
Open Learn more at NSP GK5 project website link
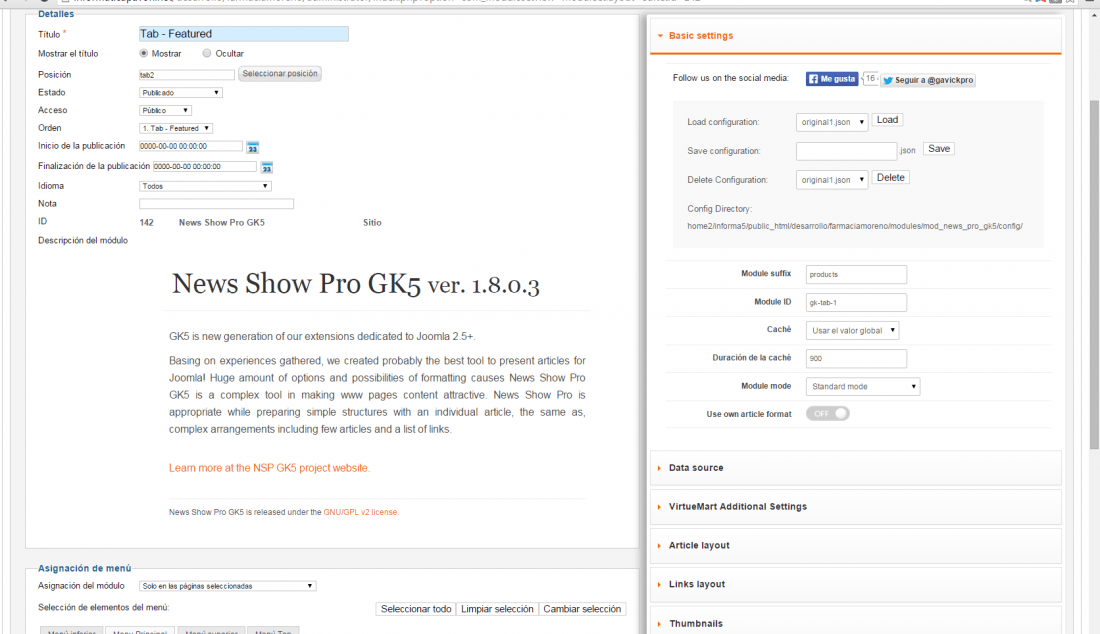pyautogui.click(x=269, y=468)
